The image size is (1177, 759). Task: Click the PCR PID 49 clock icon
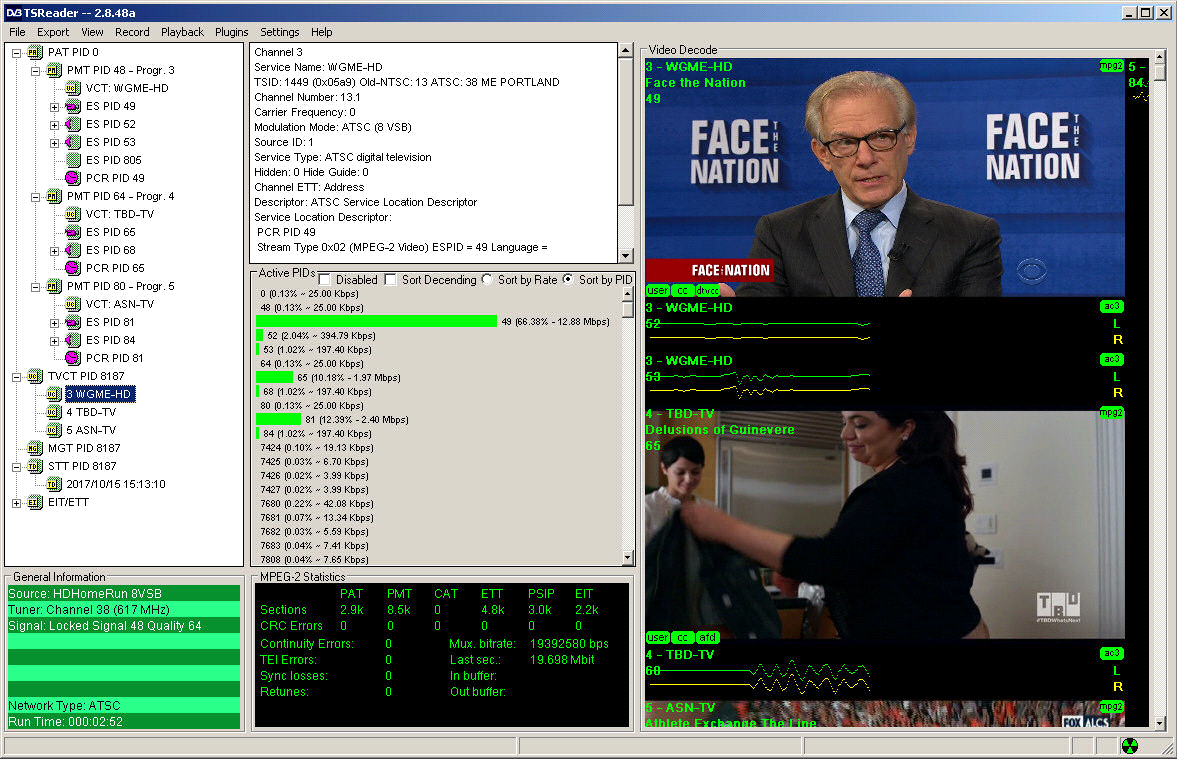click(72, 178)
